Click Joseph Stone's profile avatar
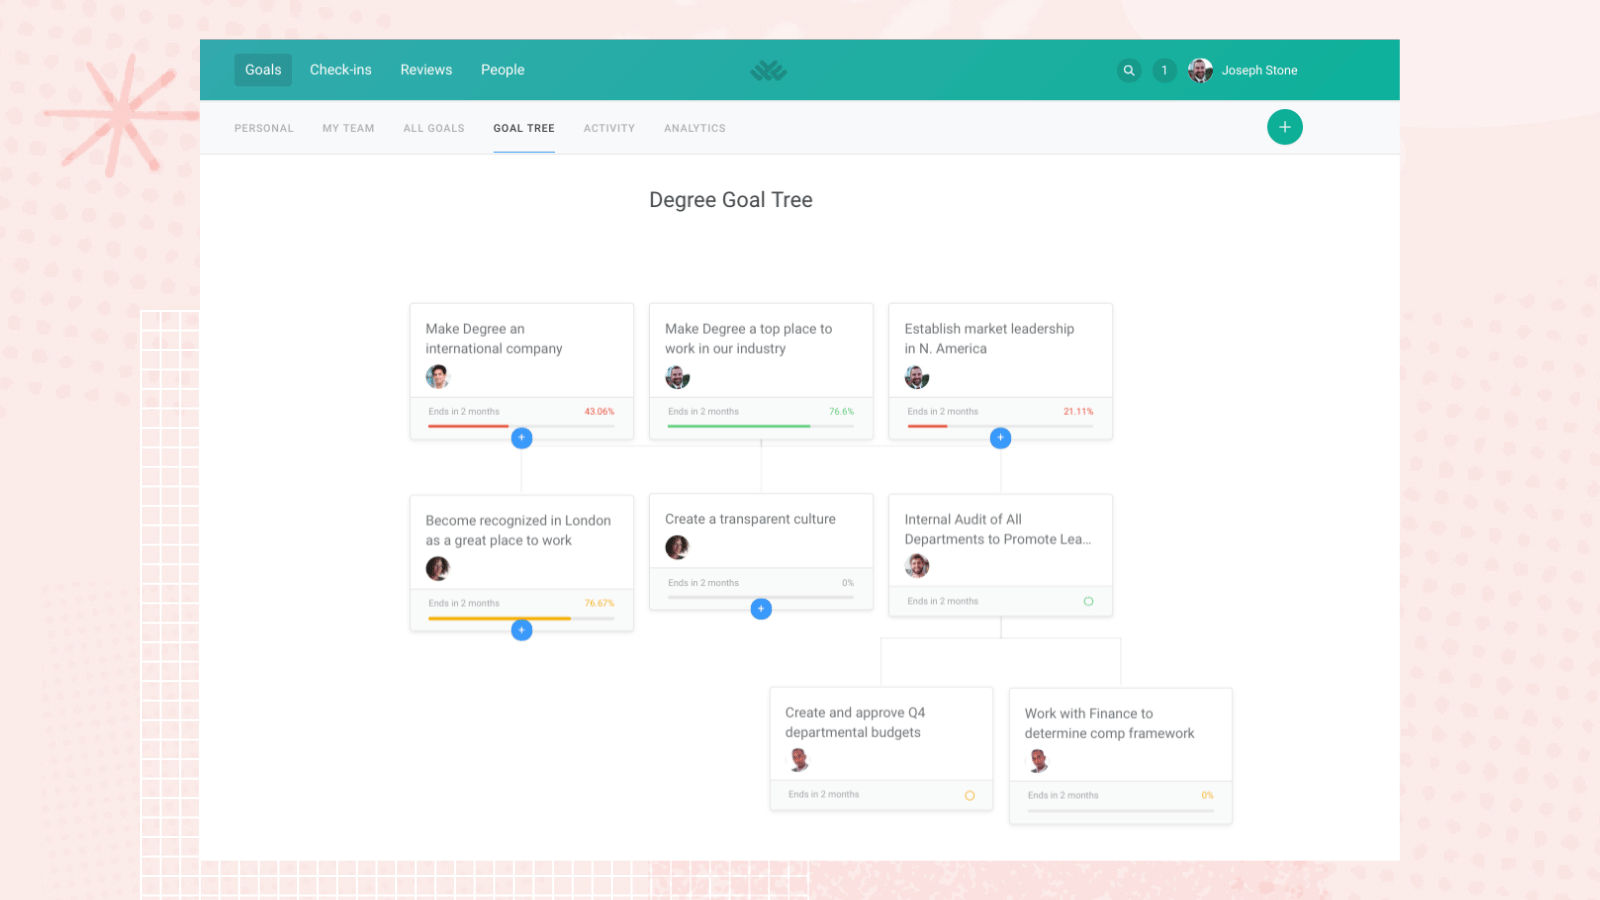This screenshot has height=900, width=1600. click(x=1200, y=70)
